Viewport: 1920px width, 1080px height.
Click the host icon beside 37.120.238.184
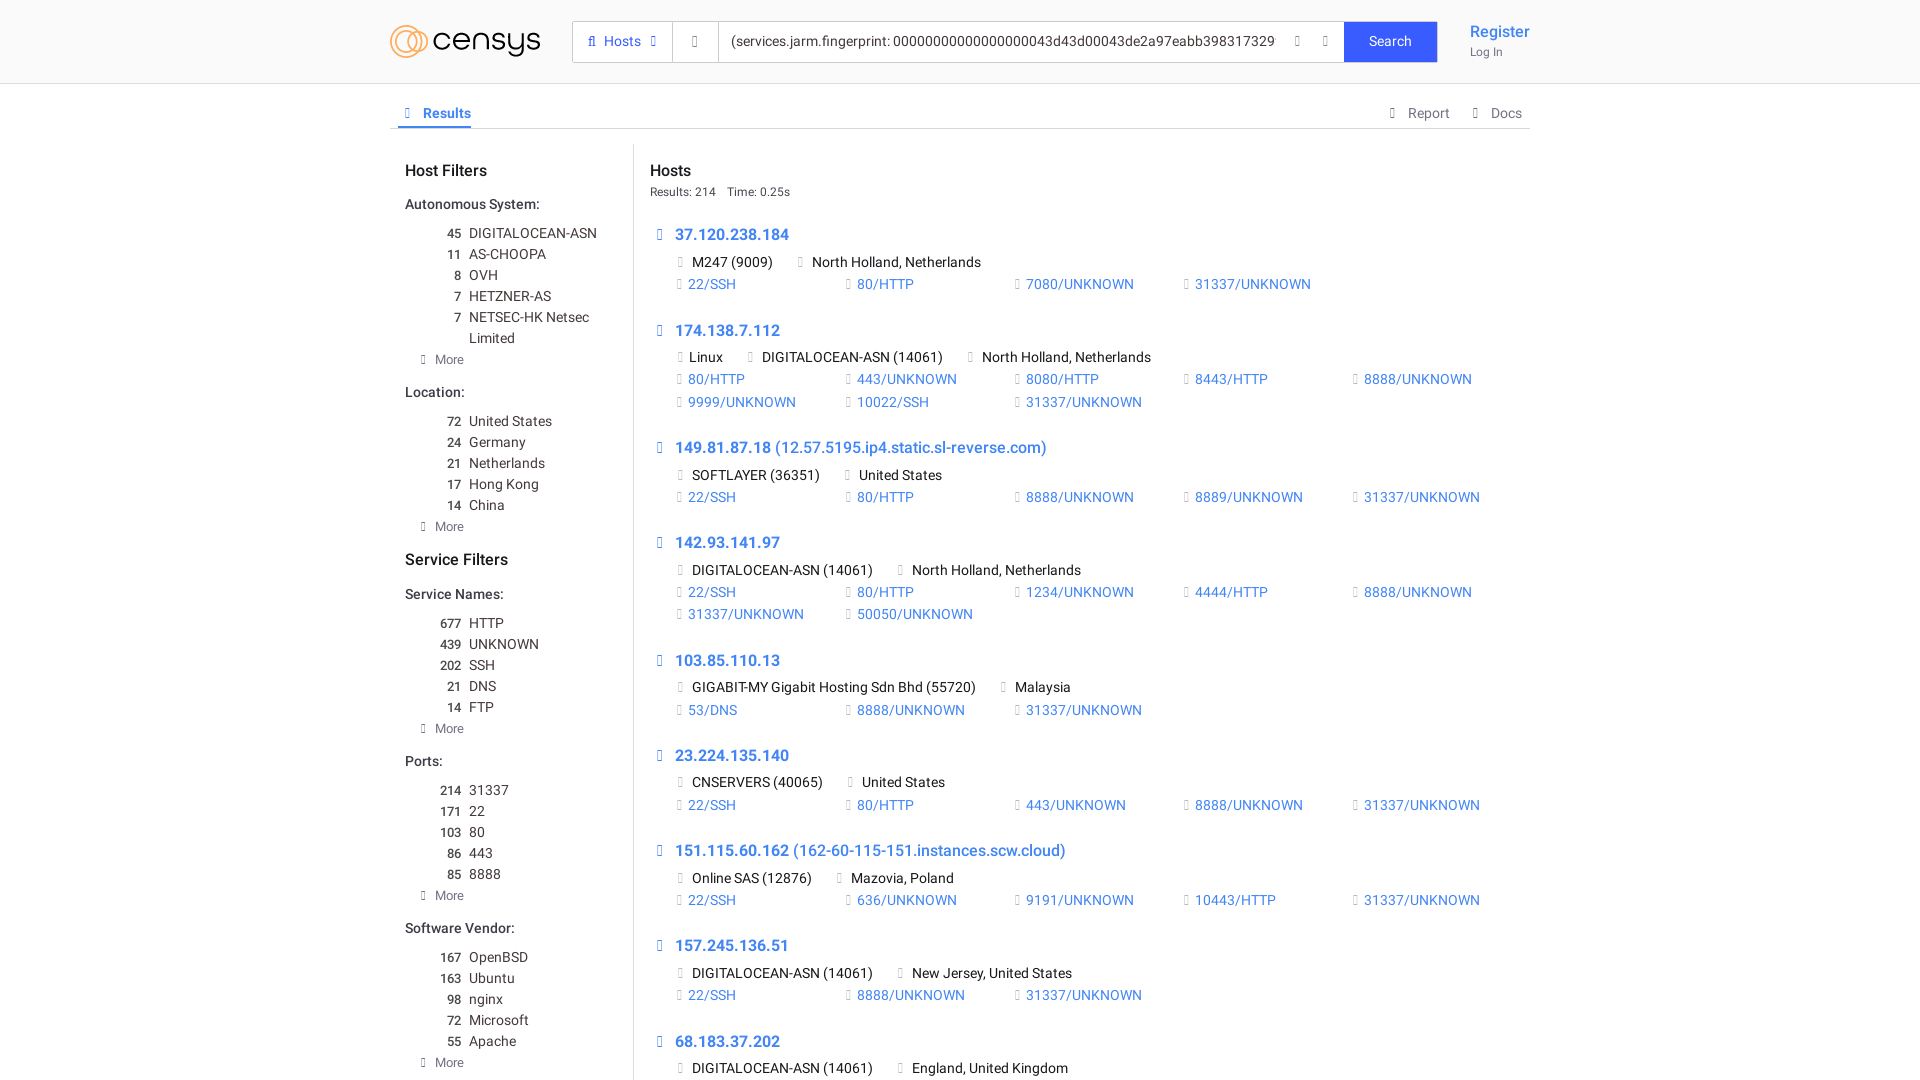tap(660, 234)
